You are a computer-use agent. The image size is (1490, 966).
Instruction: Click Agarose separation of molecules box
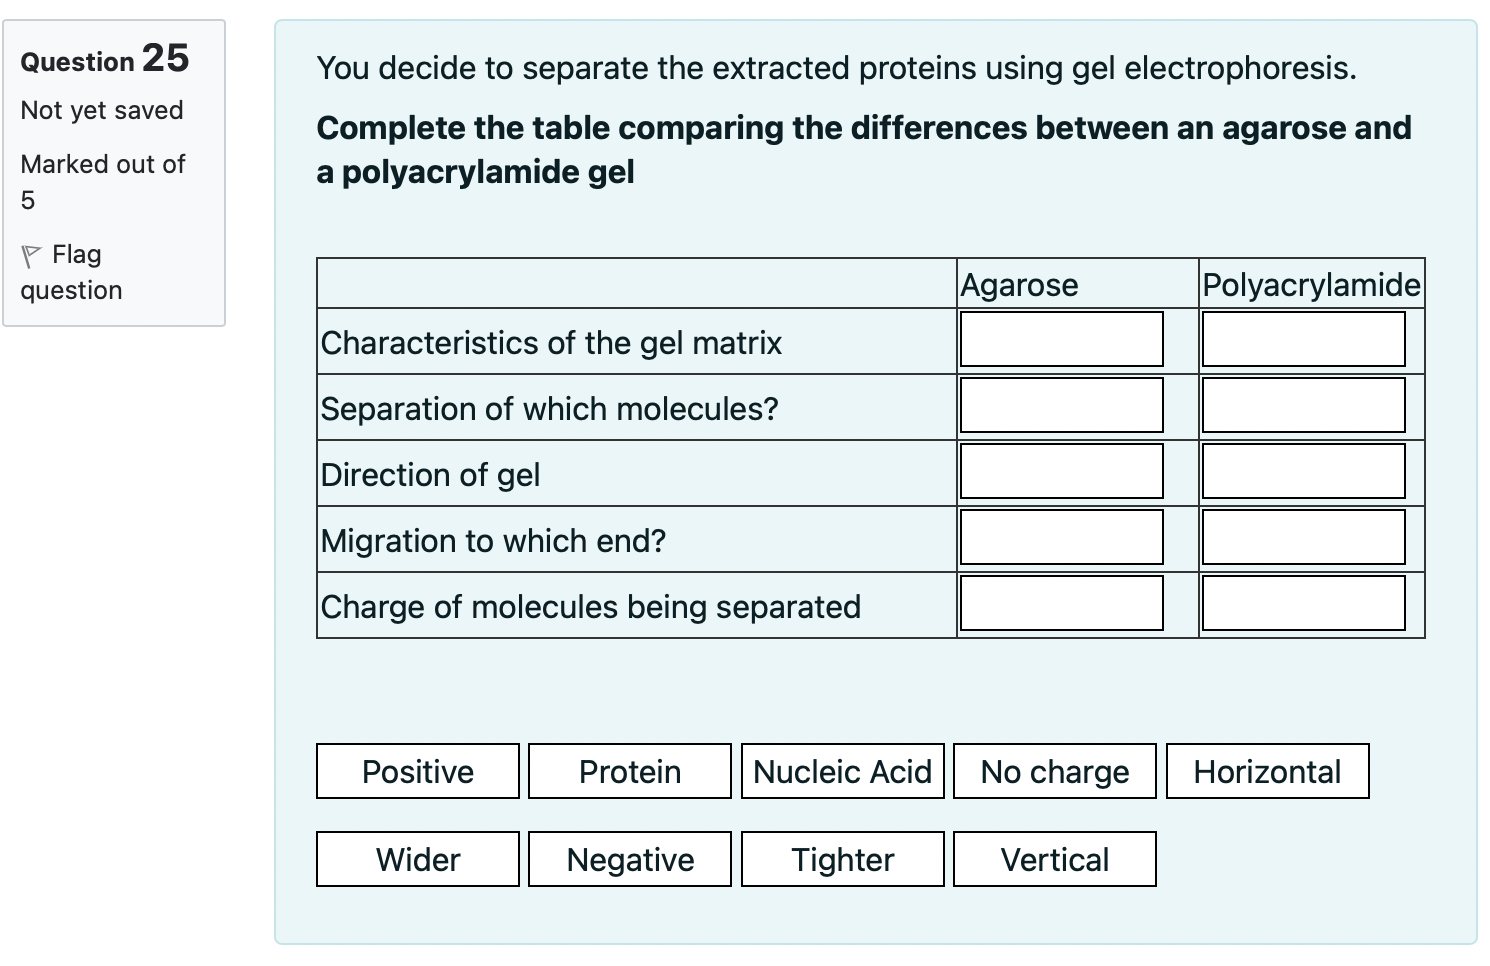[x=1061, y=405]
